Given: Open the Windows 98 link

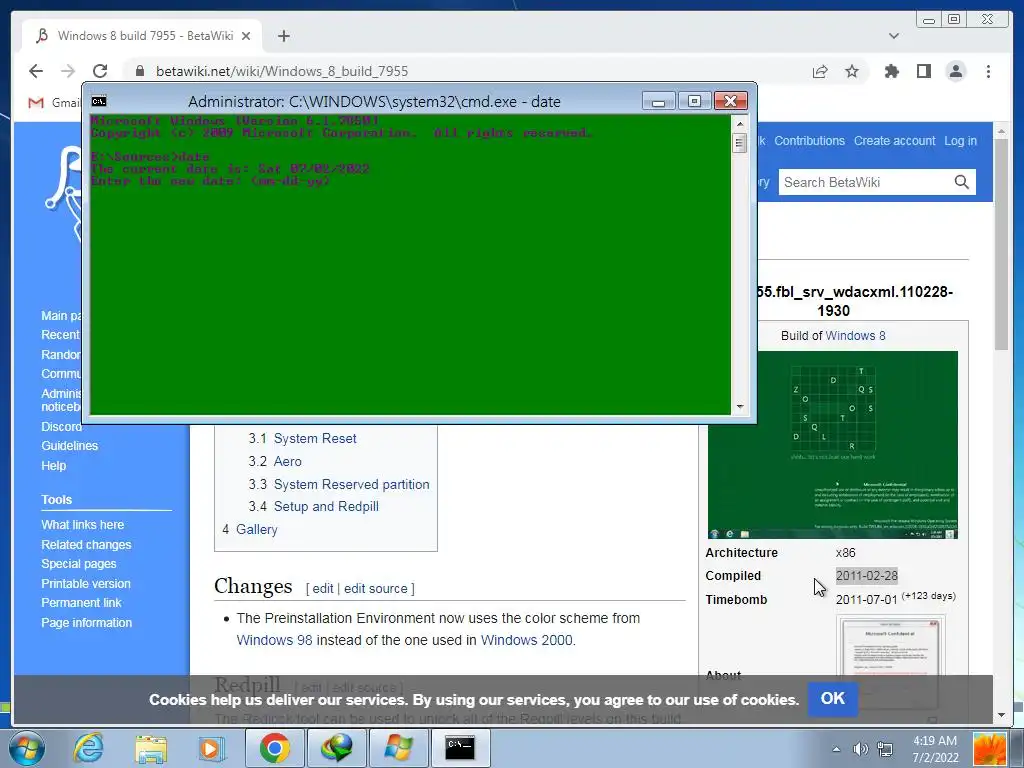Looking at the screenshot, I should click(x=274, y=640).
